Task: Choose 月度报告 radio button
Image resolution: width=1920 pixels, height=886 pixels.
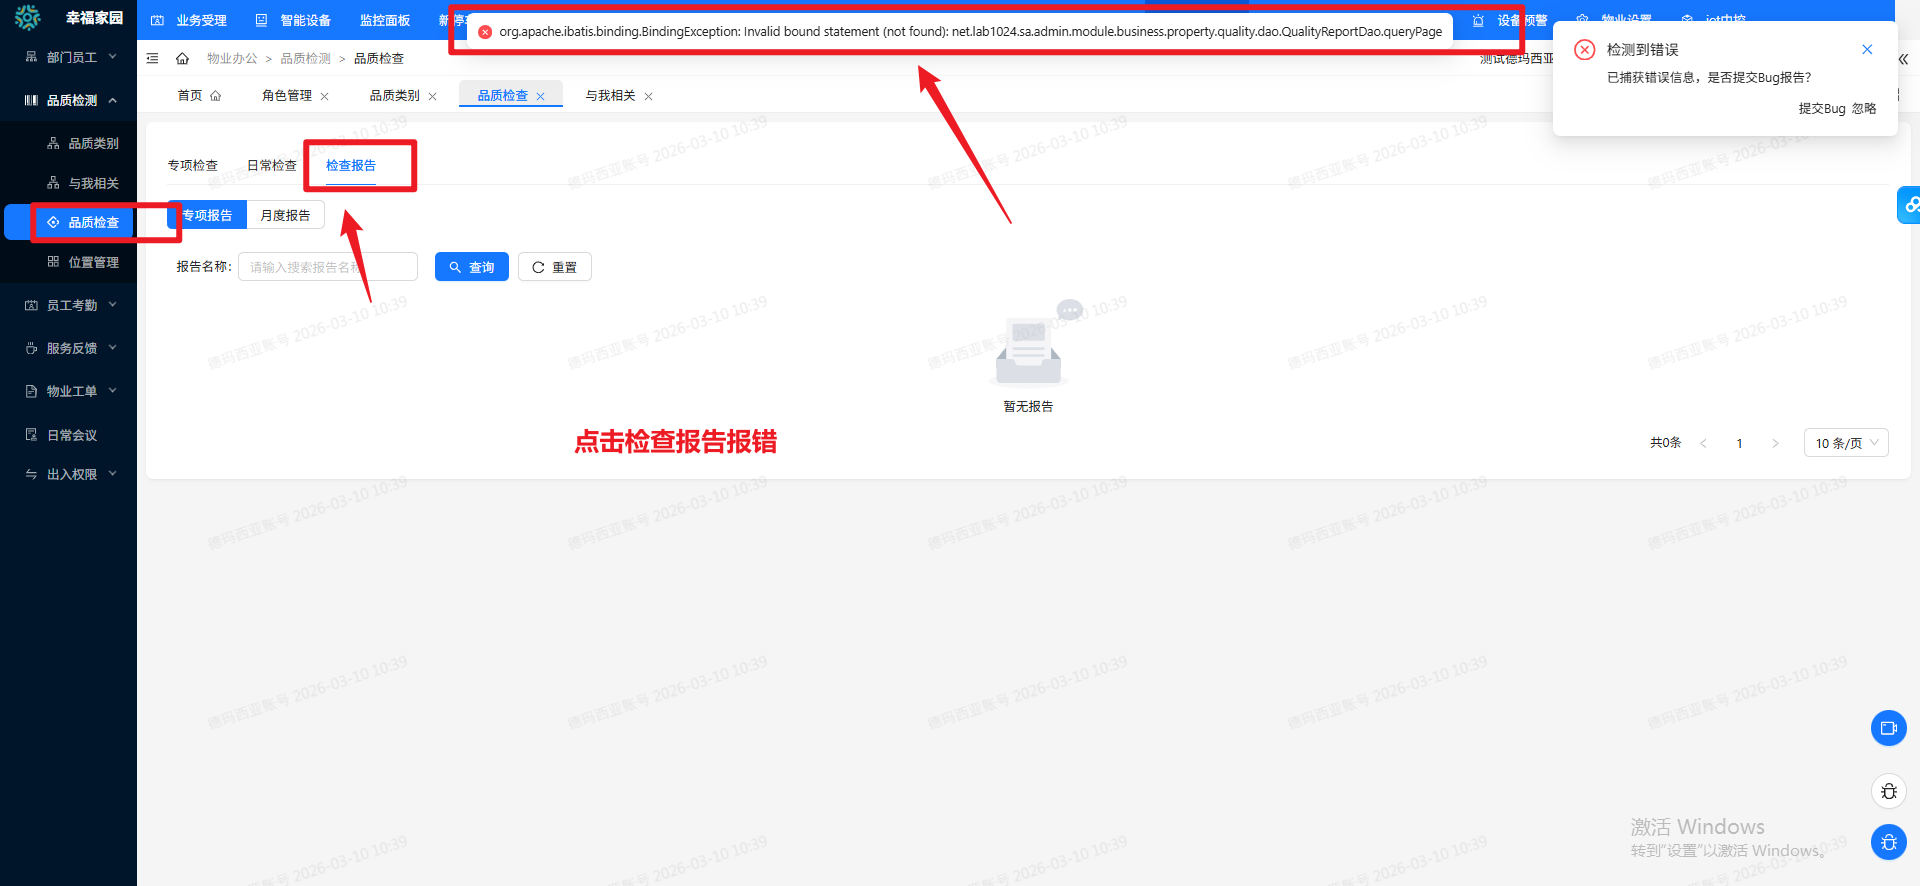Action: tap(286, 215)
